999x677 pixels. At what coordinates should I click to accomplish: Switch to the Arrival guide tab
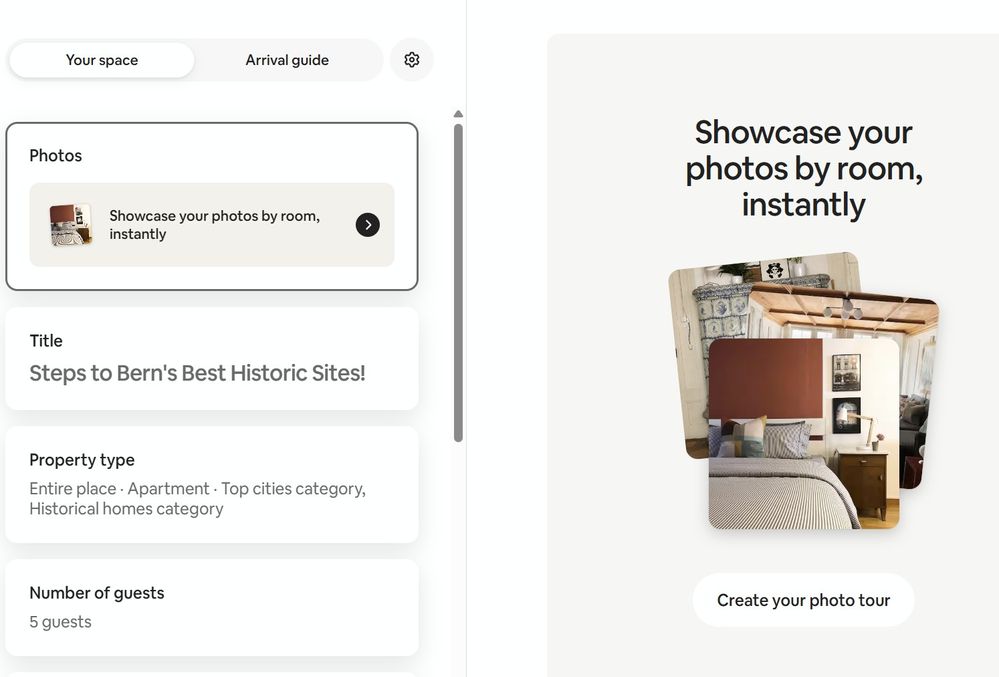pos(287,60)
